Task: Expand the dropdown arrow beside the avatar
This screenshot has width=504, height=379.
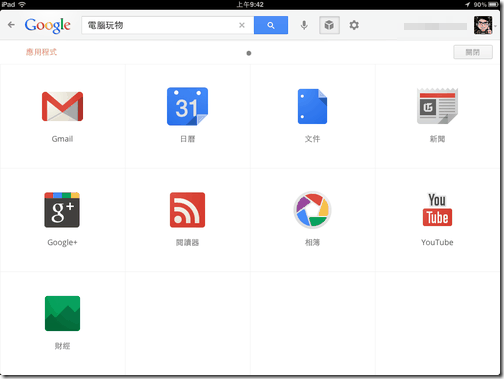Action: (x=496, y=26)
